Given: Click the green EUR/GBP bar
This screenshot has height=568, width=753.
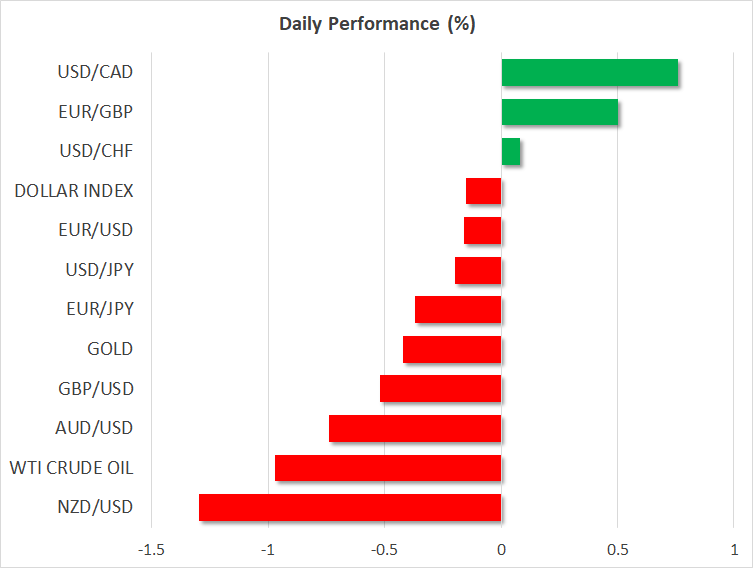Looking at the screenshot, I should 559,112.
